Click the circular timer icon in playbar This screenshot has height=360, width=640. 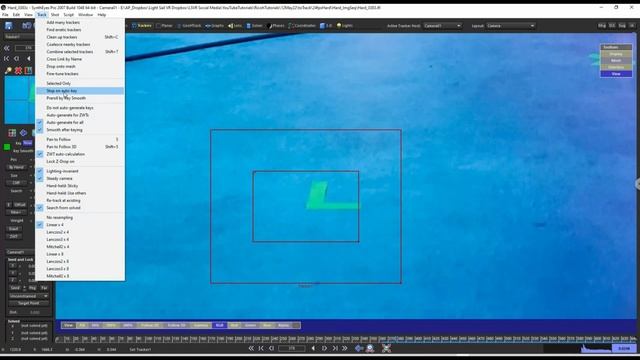click(x=370, y=348)
